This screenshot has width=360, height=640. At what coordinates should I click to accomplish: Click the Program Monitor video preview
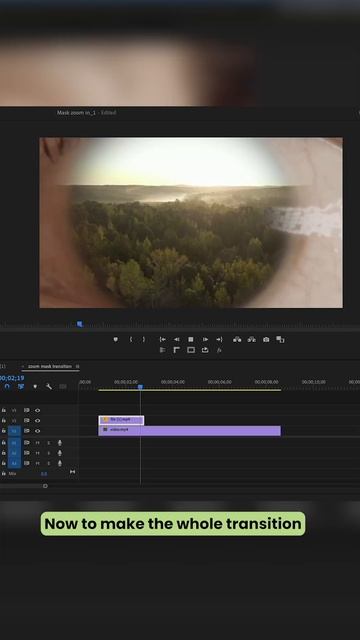[x=191, y=222]
